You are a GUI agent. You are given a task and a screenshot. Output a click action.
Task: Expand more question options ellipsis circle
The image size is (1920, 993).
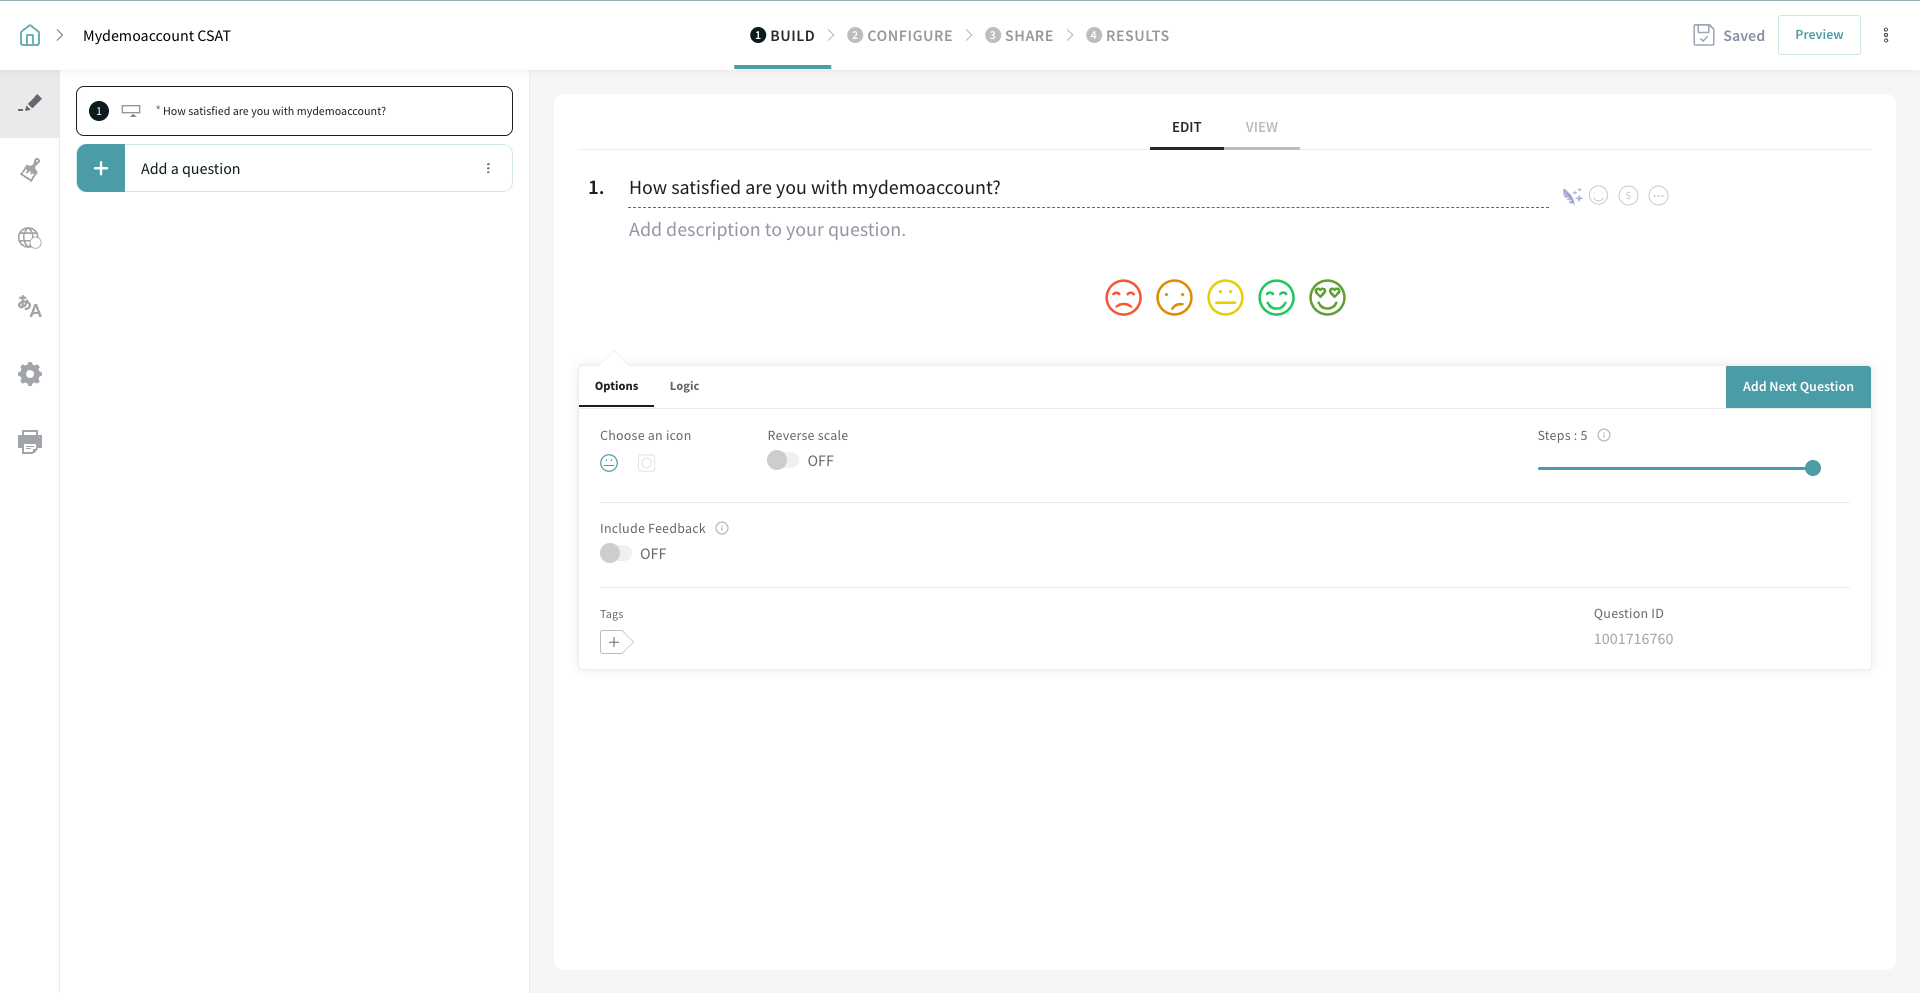1658,196
